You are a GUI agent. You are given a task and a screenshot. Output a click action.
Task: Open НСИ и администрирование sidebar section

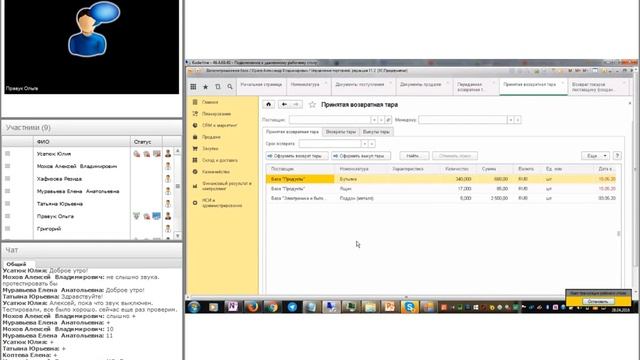pyautogui.click(x=222, y=203)
